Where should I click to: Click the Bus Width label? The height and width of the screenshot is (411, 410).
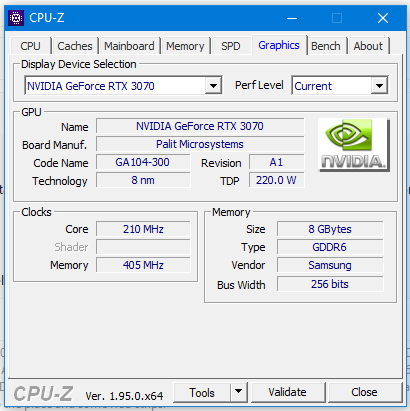[x=241, y=285]
